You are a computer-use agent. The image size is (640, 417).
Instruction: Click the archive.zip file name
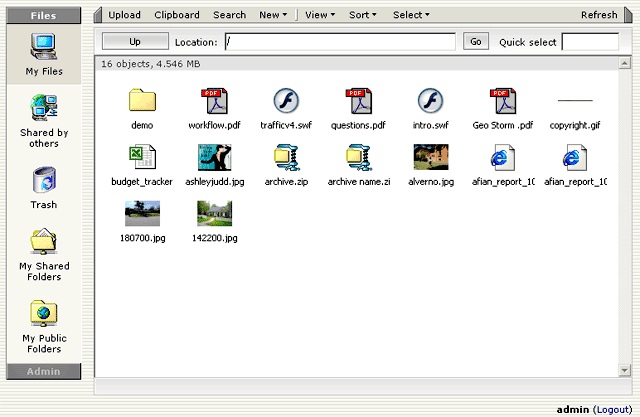click(286, 182)
